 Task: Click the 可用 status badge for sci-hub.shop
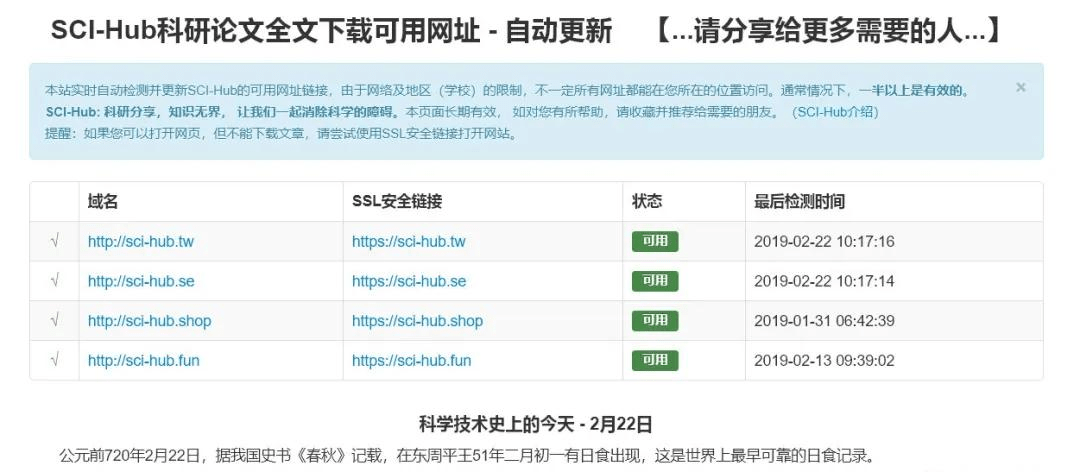click(655, 321)
